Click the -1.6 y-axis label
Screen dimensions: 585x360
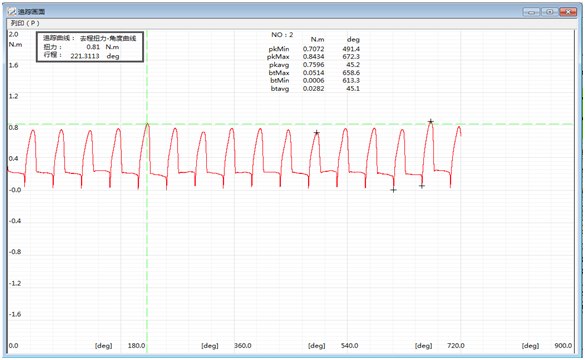15,314
